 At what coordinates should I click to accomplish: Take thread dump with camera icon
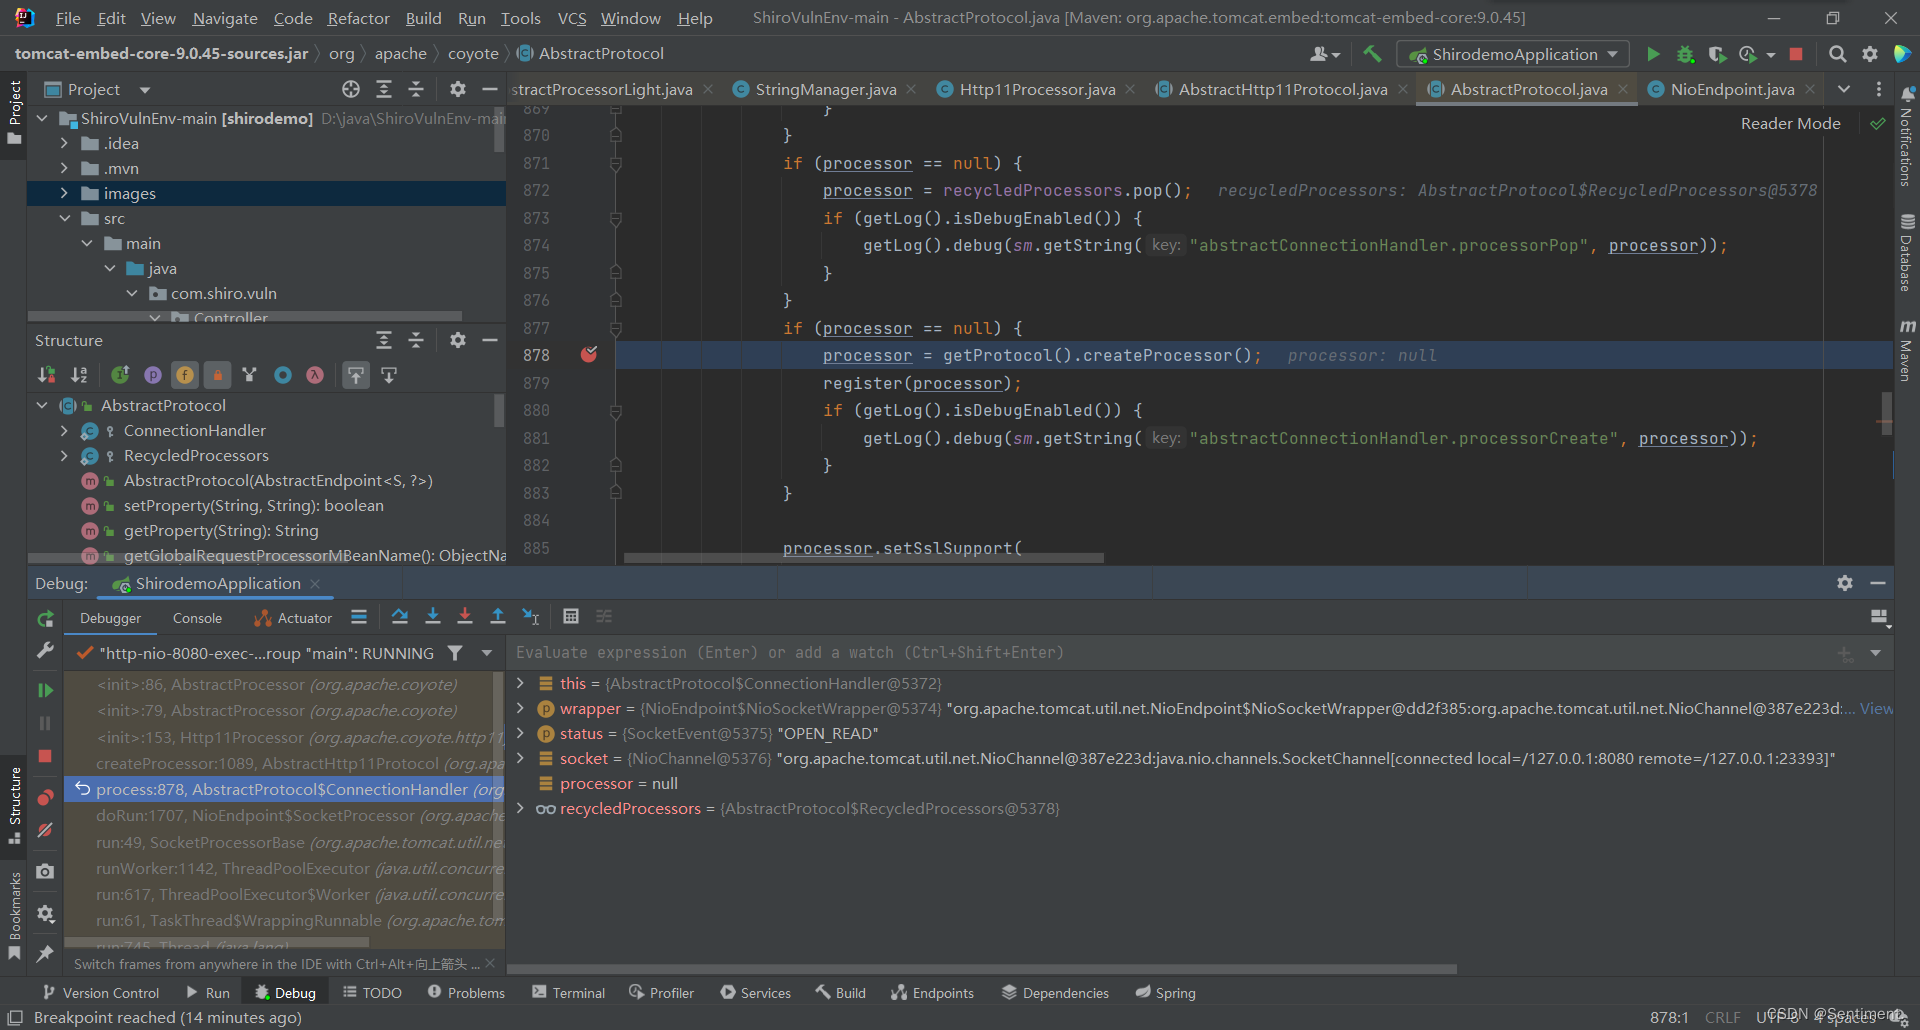(x=45, y=872)
